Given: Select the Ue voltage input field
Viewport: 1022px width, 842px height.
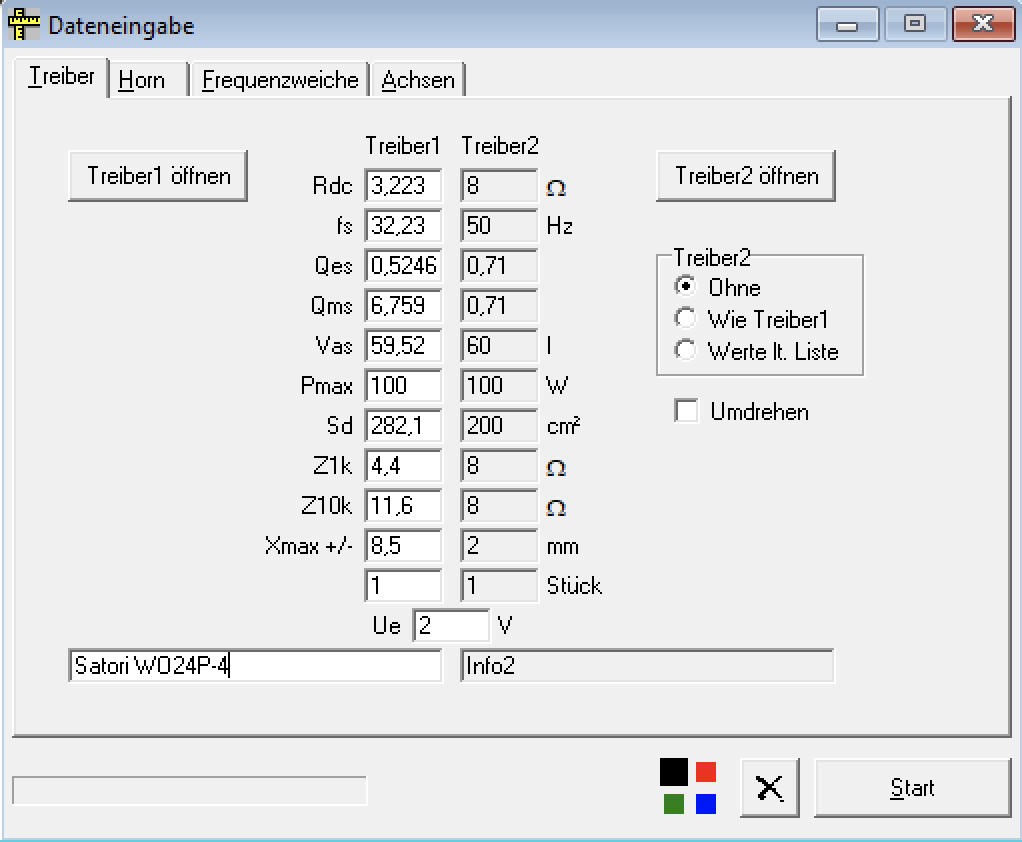Looking at the screenshot, I should (450, 626).
